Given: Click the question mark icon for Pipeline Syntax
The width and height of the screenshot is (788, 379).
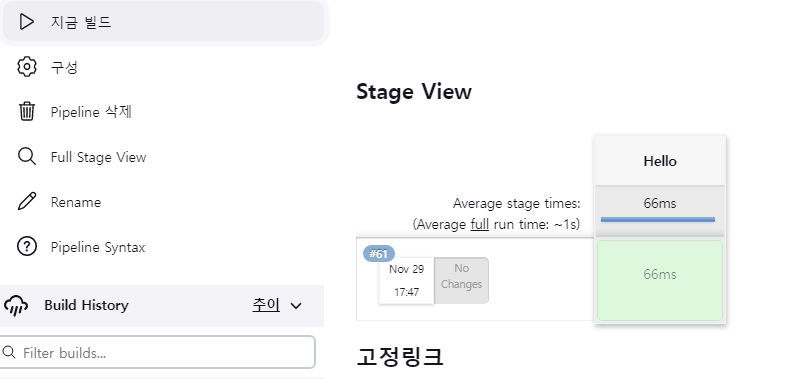Looking at the screenshot, I should pos(27,247).
